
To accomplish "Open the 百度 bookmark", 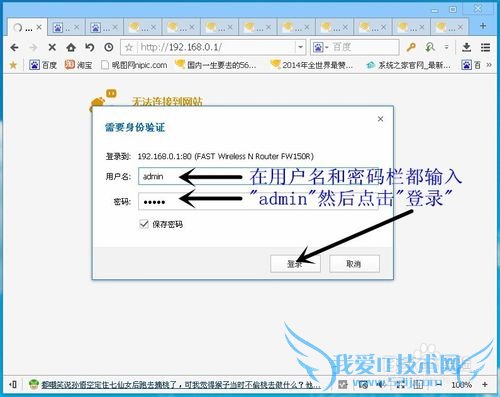I will tap(43, 65).
